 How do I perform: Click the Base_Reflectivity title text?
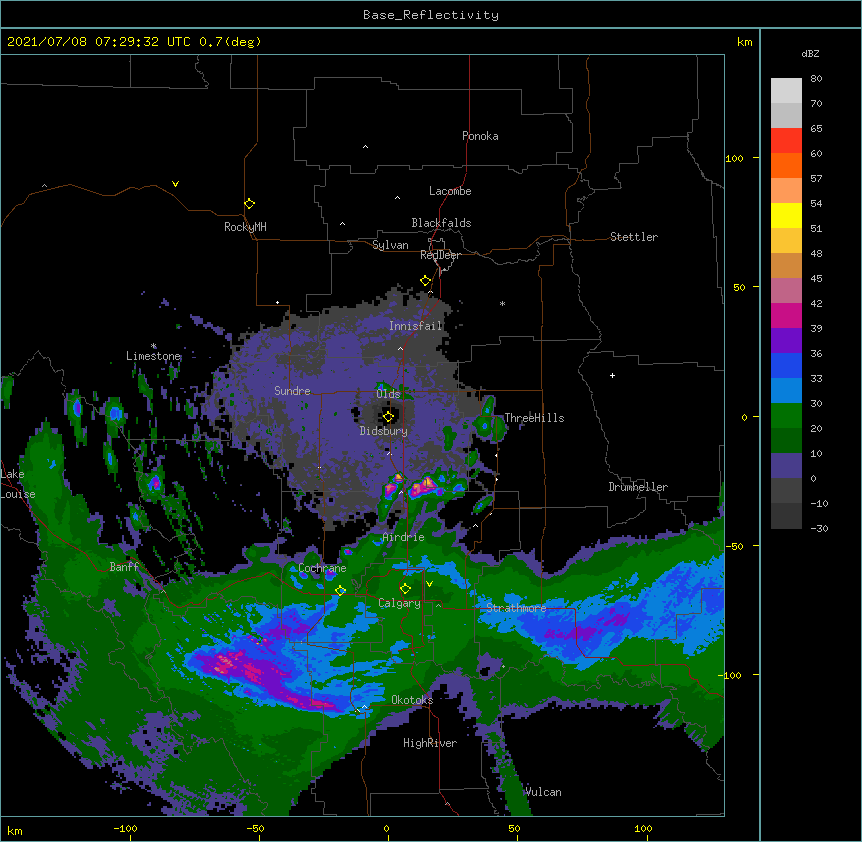[430, 15]
